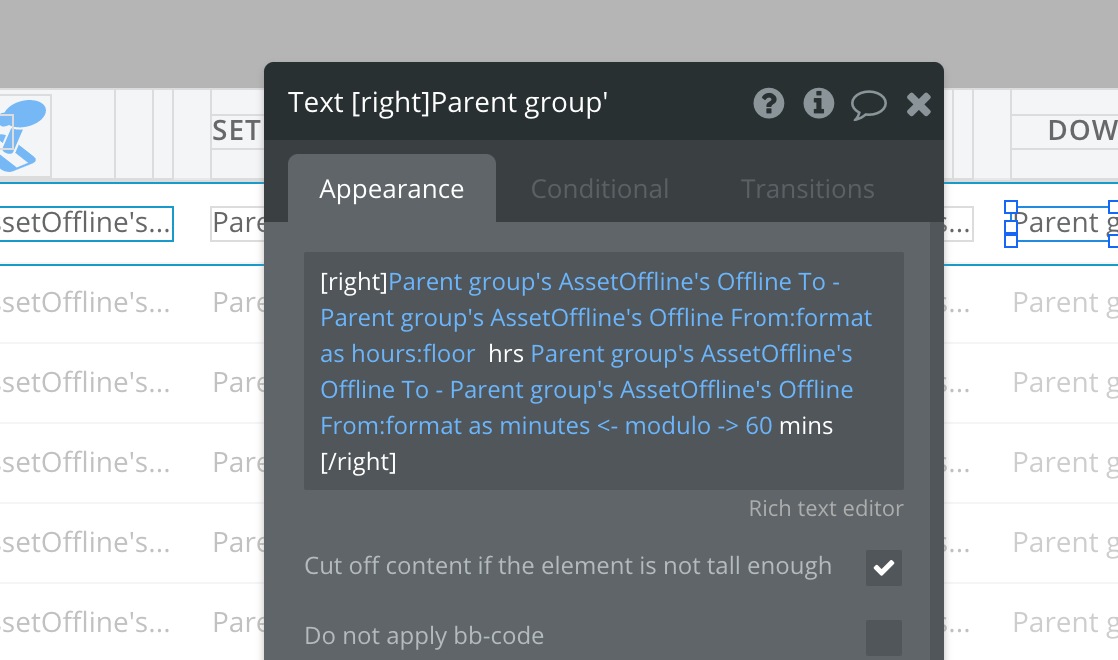This screenshot has height=660, width=1118.
Task: Close the Text property editor
Action: tap(918, 103)
